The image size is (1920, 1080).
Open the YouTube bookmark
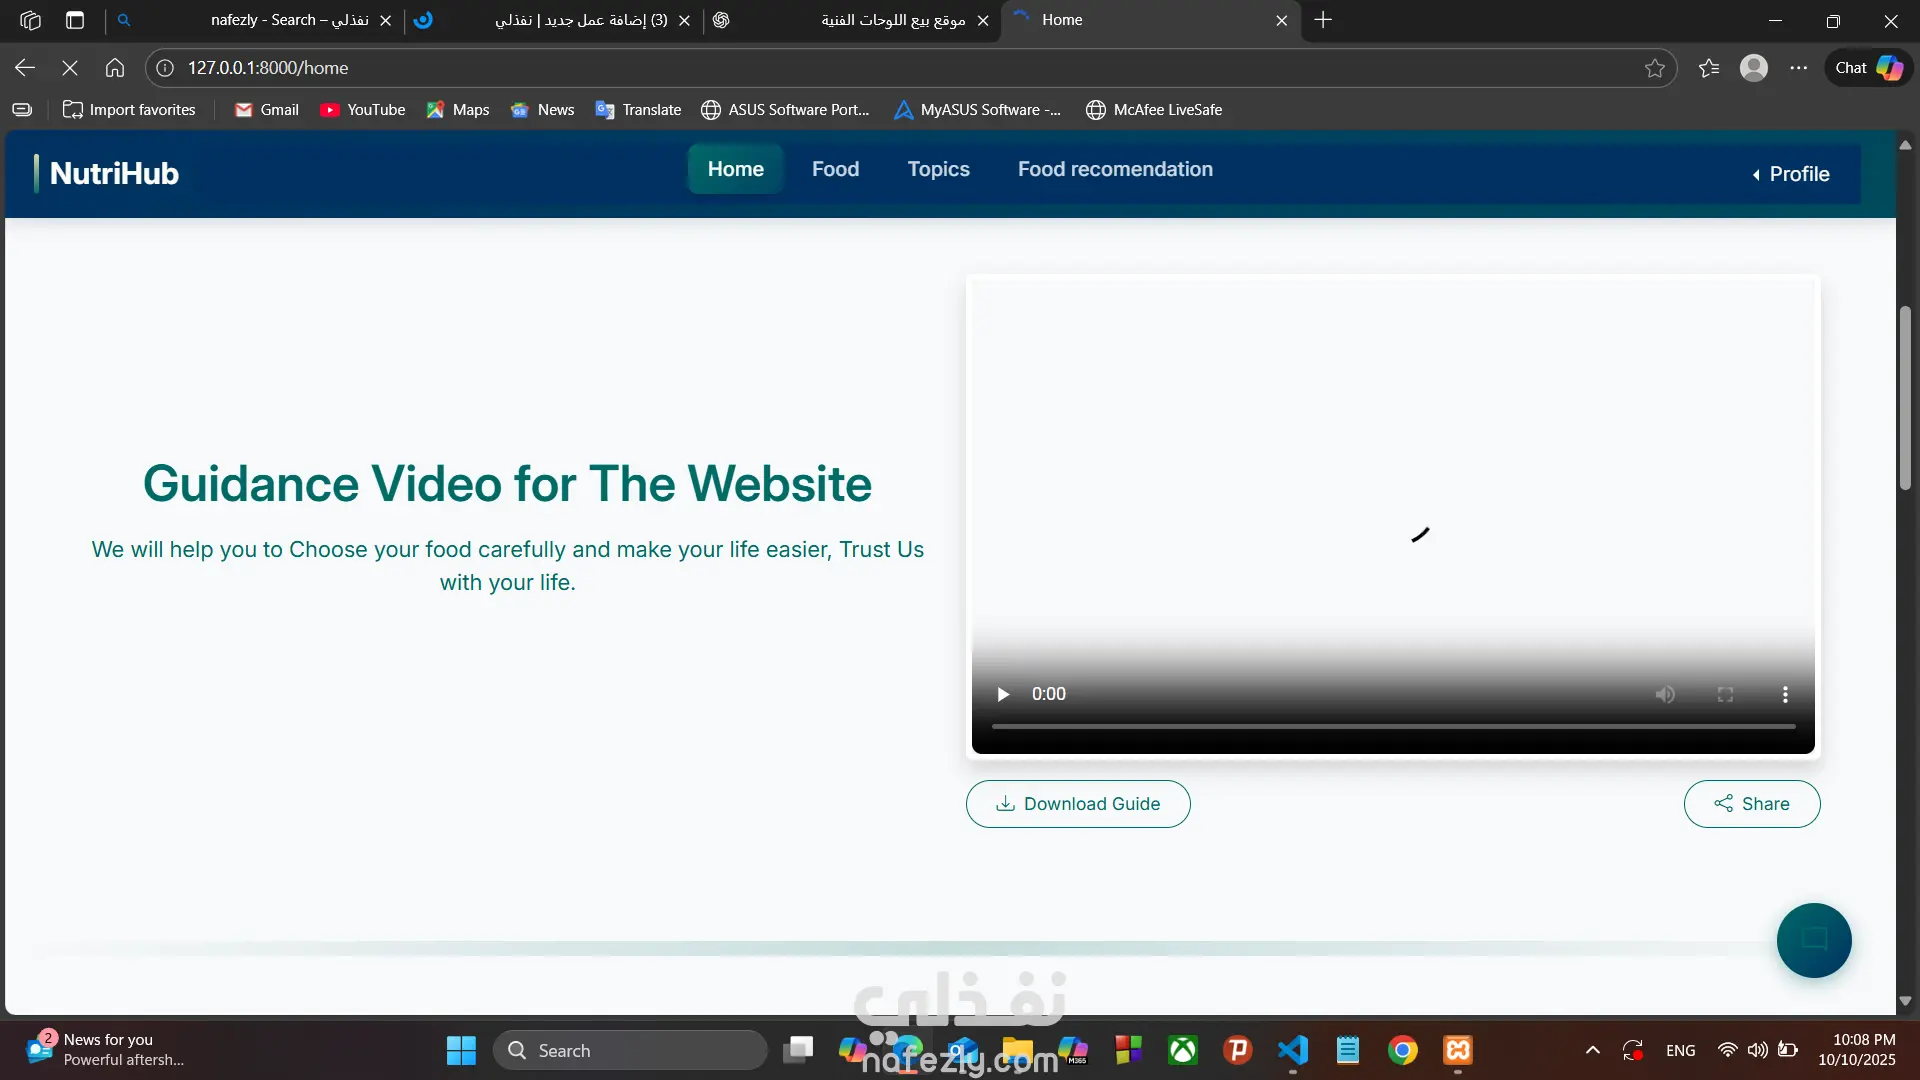(x=363, y=110)
